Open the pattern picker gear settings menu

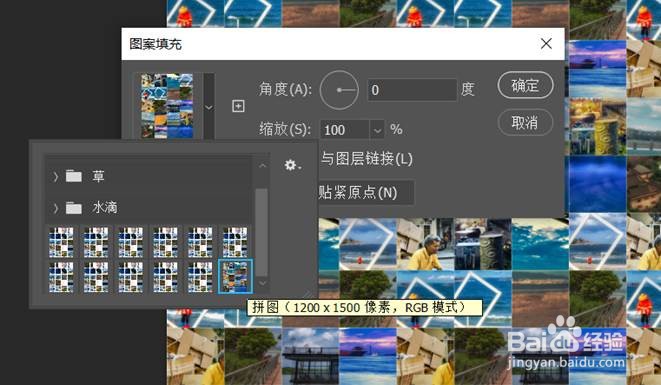(293, 165)
